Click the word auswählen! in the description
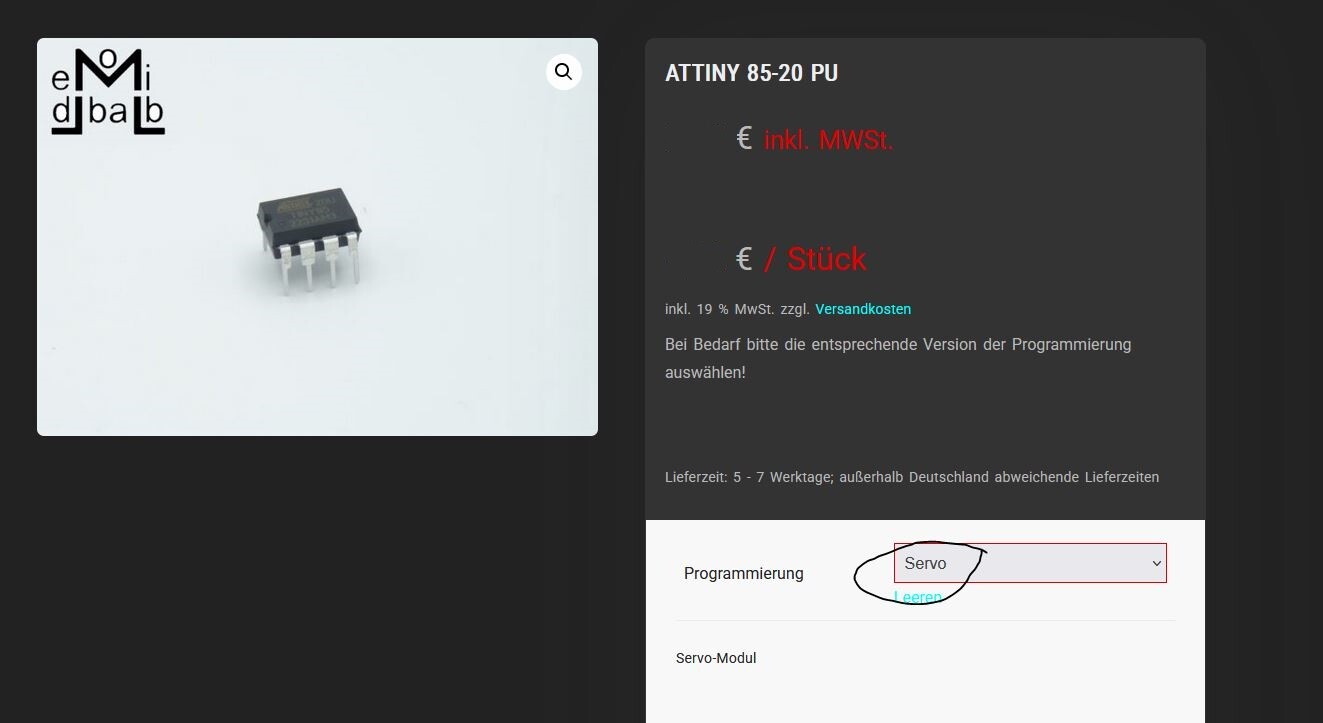Image resolution: width=1323 pixels, height=723 pixels. (x=705, y=372)
